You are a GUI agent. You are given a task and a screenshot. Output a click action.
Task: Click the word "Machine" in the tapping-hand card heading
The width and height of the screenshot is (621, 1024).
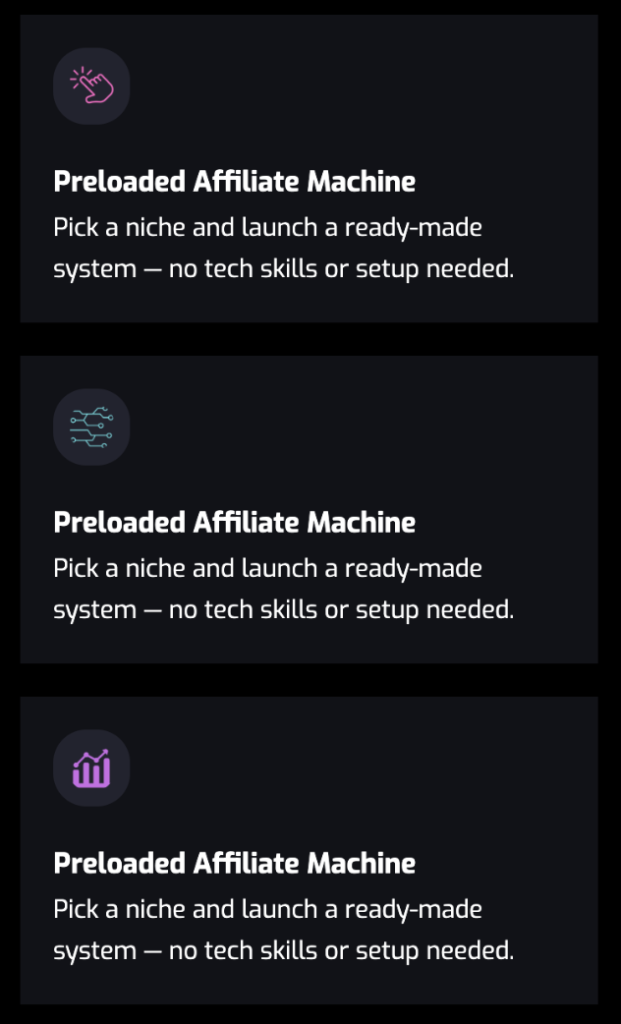click(361, 182)
